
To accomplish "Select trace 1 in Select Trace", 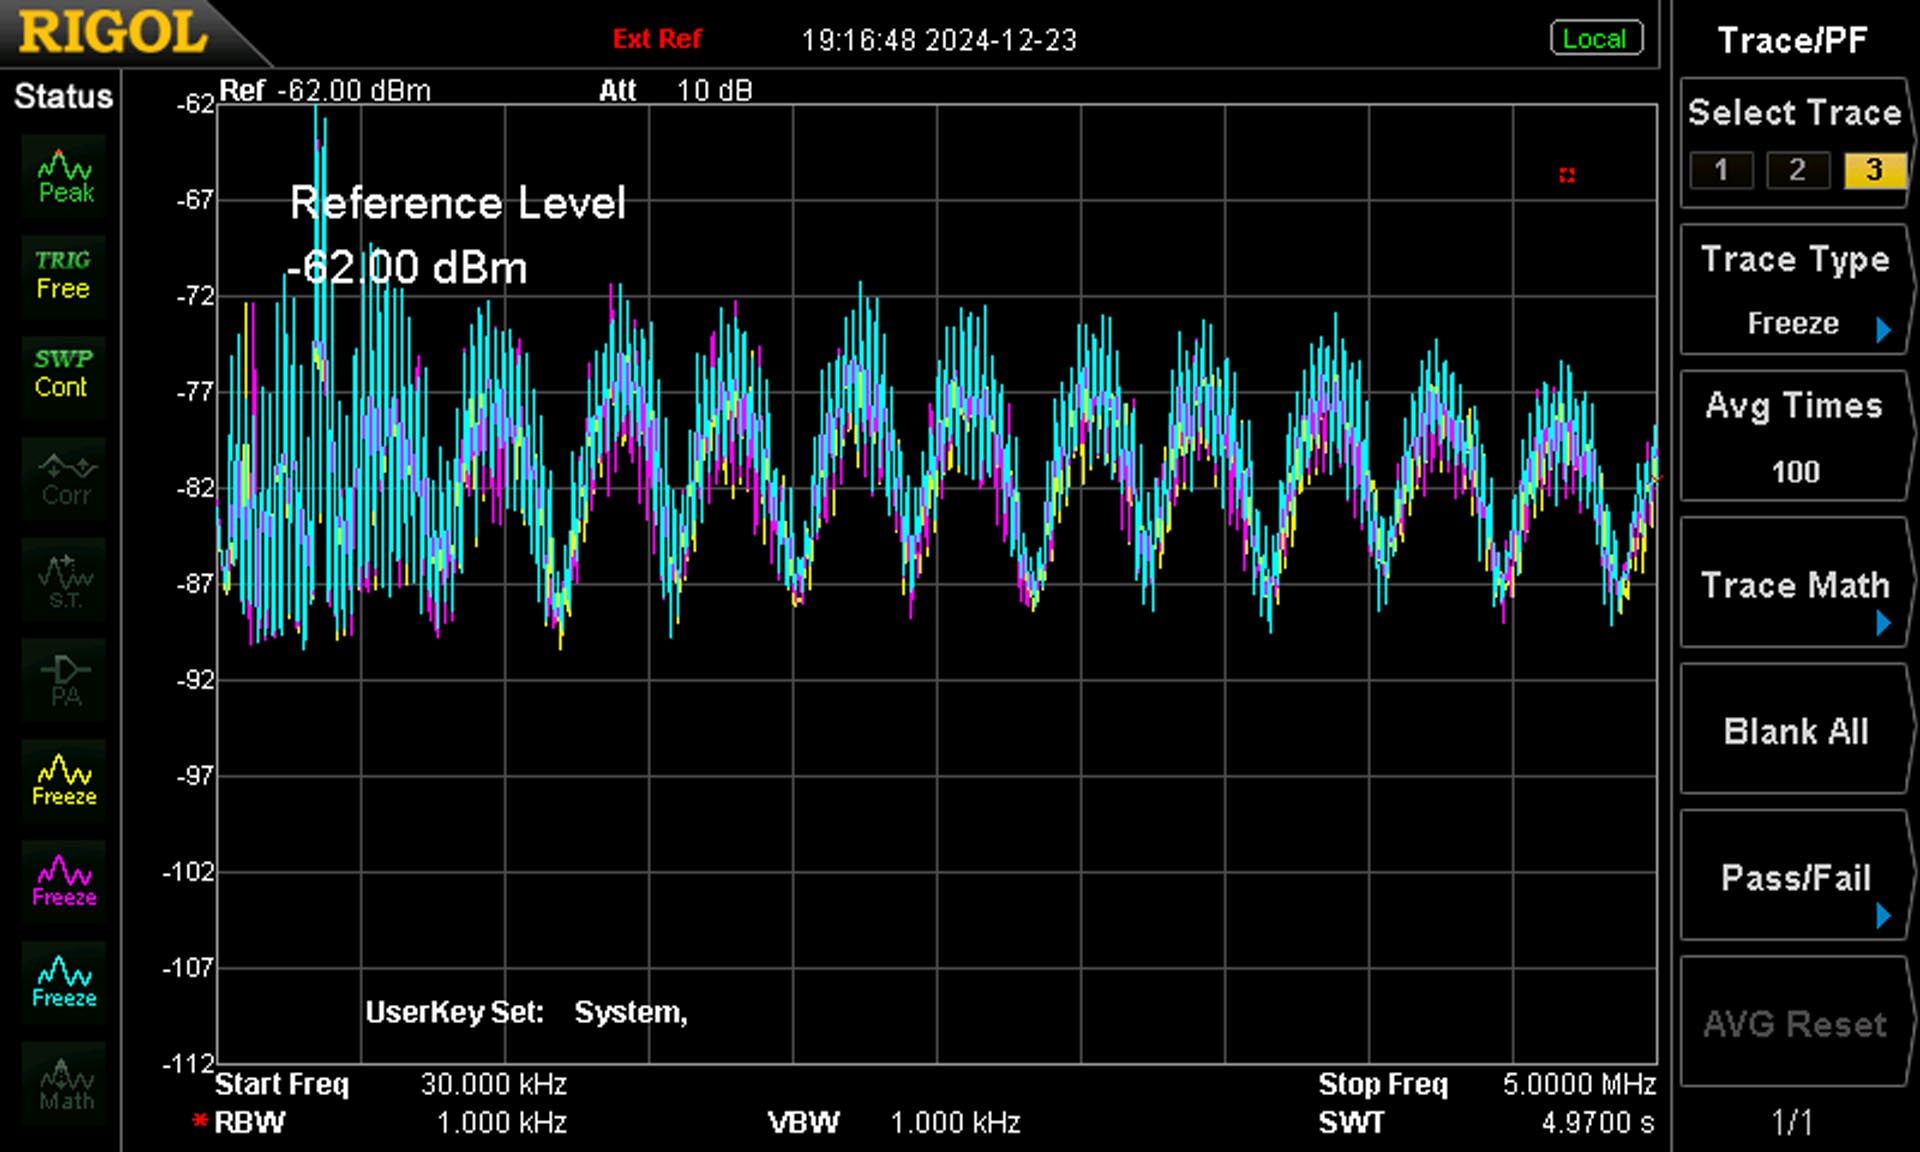I will (x=1721, y=170).
